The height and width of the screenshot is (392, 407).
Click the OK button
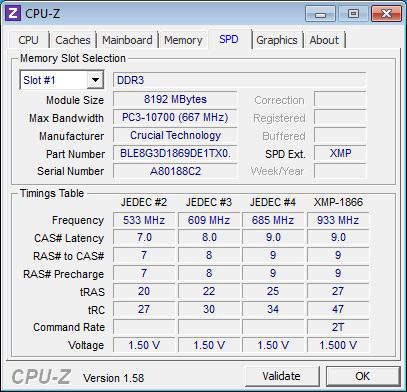[363, 376]
